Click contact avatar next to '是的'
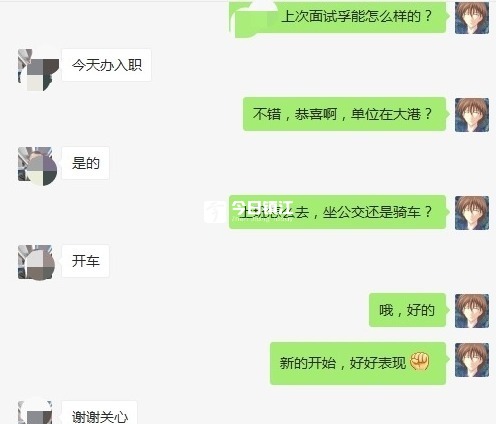The height and width of the screenshot is (424, 496). pyautogui.click(x=37, y=166)
